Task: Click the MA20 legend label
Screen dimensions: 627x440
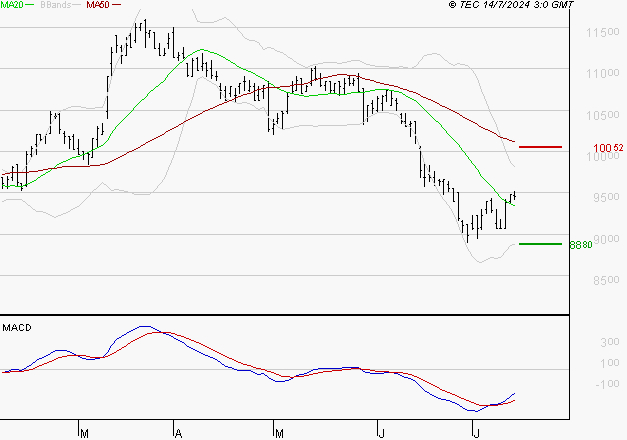Action: tap(12, 4)
